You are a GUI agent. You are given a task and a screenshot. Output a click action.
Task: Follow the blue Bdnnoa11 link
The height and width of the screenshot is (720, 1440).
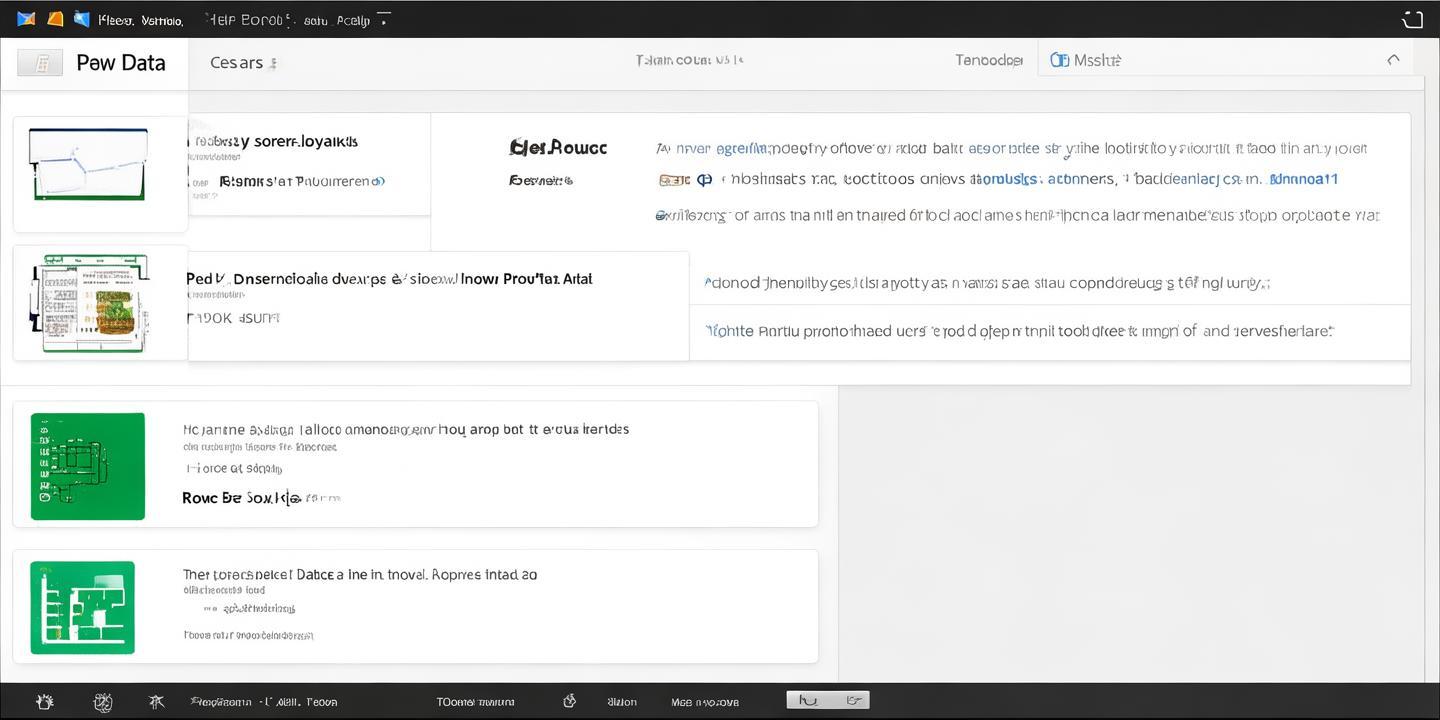coord(1303,178)
